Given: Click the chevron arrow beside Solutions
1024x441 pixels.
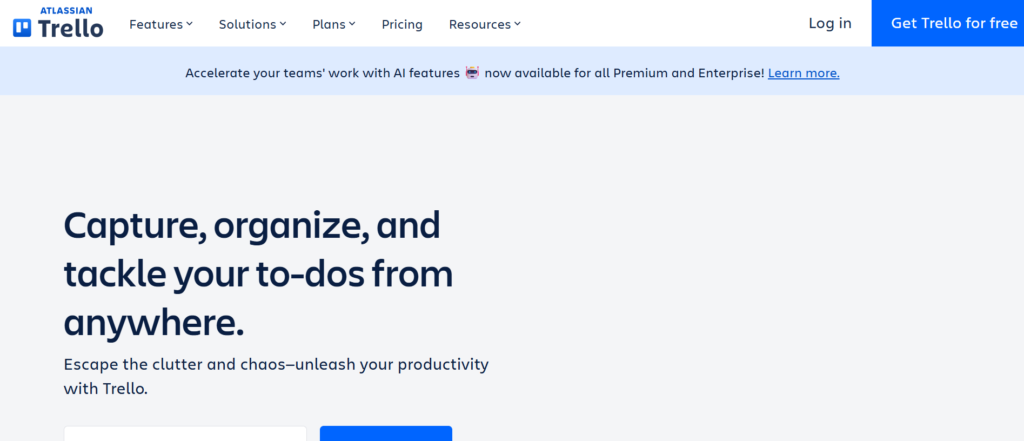Looking at the screenshot, I should tap(283, 24).
